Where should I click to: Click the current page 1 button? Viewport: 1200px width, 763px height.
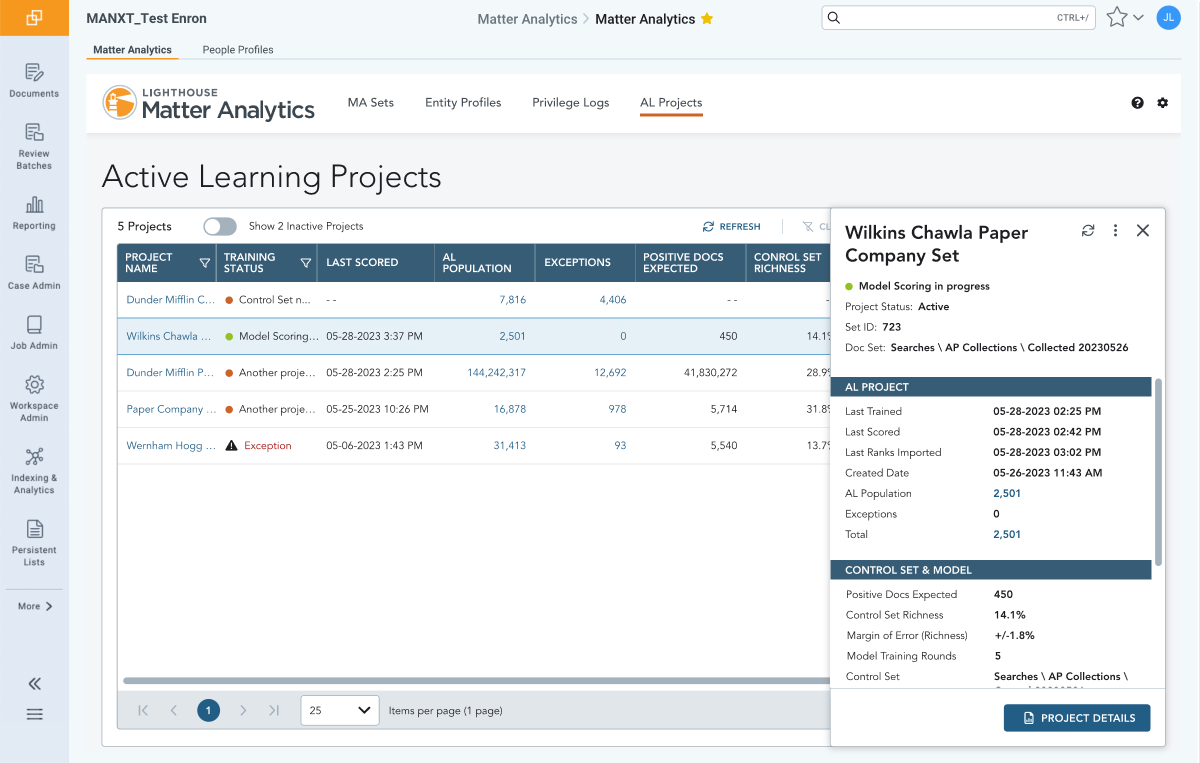click(x=208, y=710)
